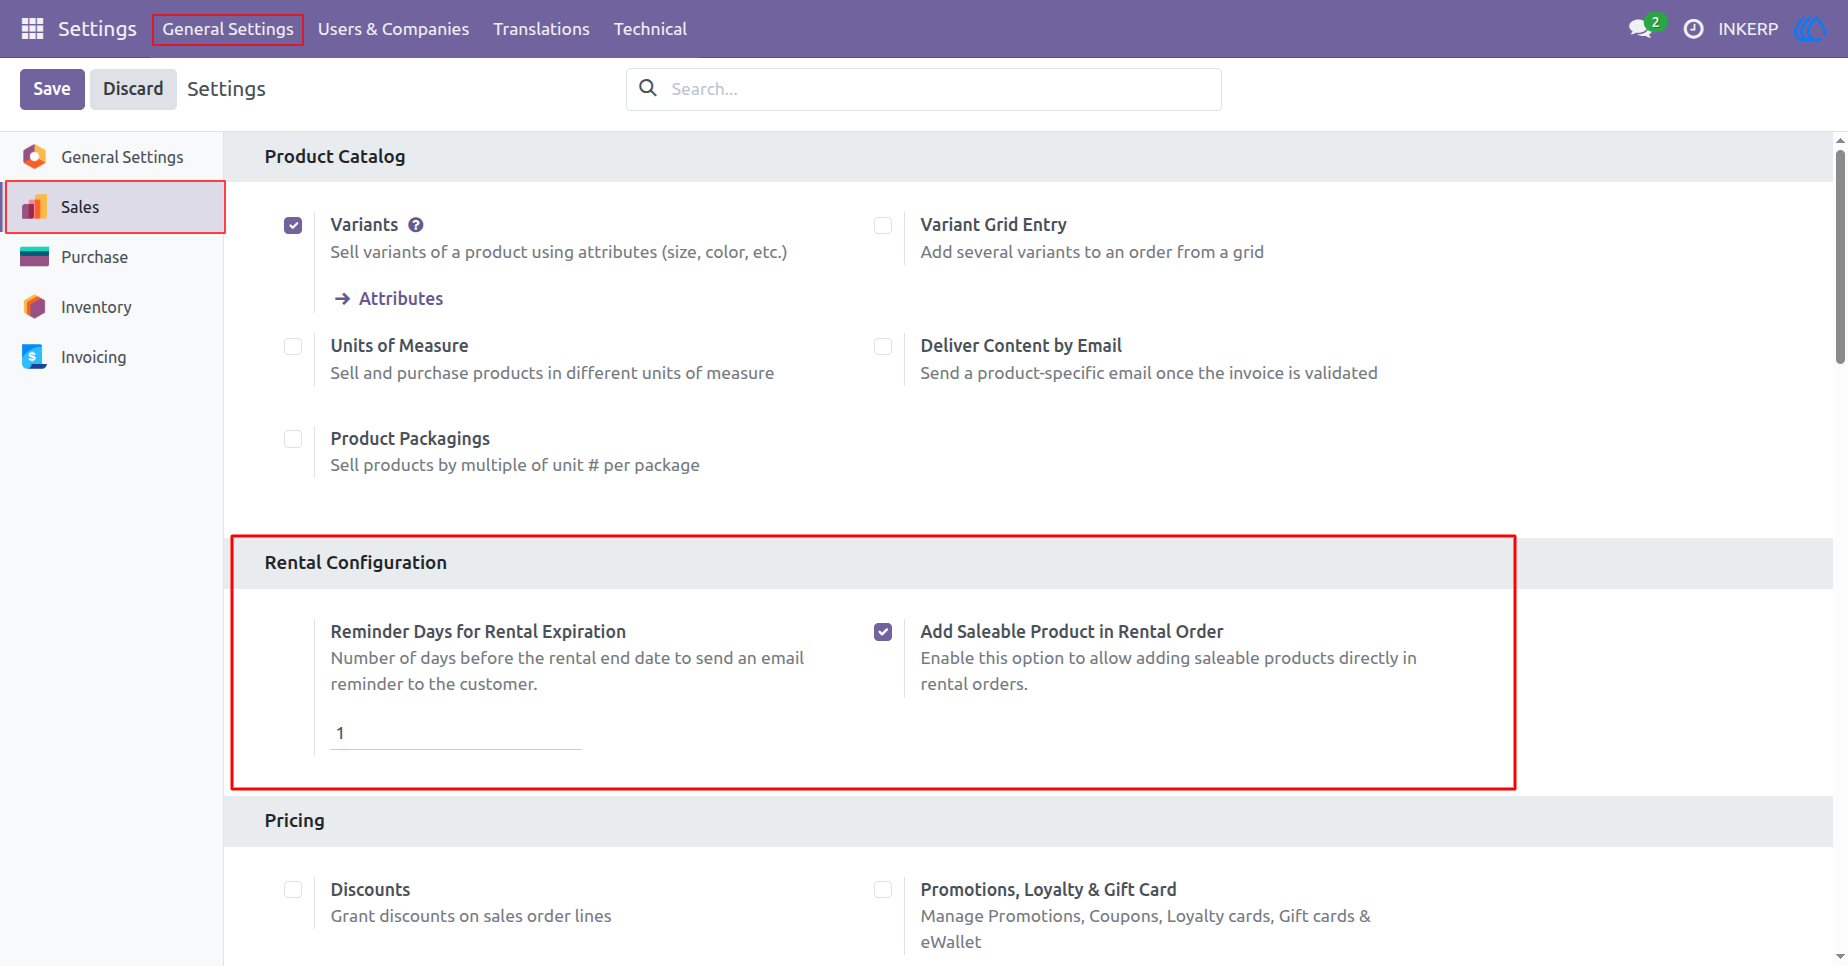The image size is (1848, 966).
Task: Click the INKERP user avatar icon
Action: (x=1810, y=29)
